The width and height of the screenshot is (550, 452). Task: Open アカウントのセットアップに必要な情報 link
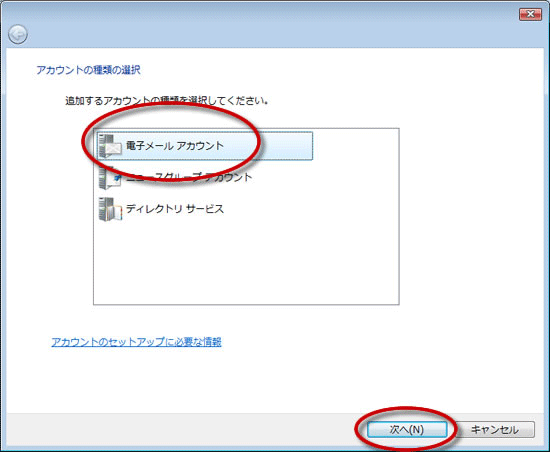click(x=136, y=342)
